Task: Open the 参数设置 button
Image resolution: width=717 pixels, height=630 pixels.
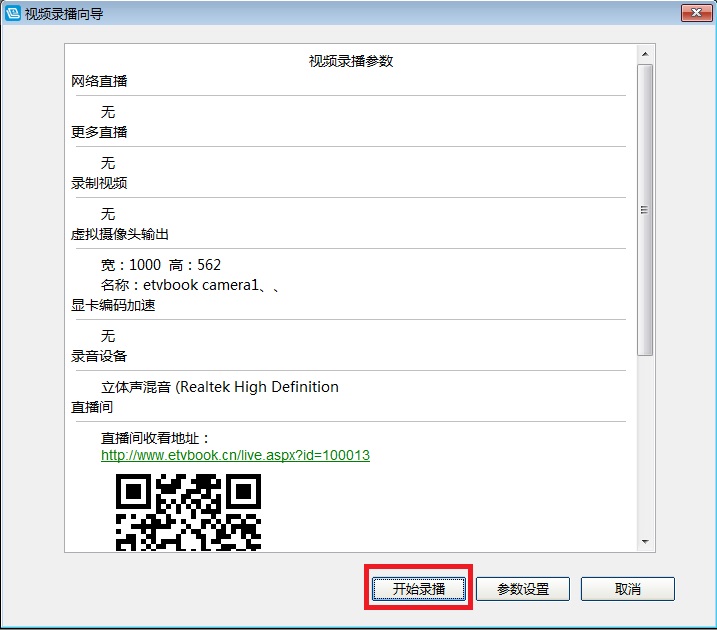Action: tap(523, 588)
